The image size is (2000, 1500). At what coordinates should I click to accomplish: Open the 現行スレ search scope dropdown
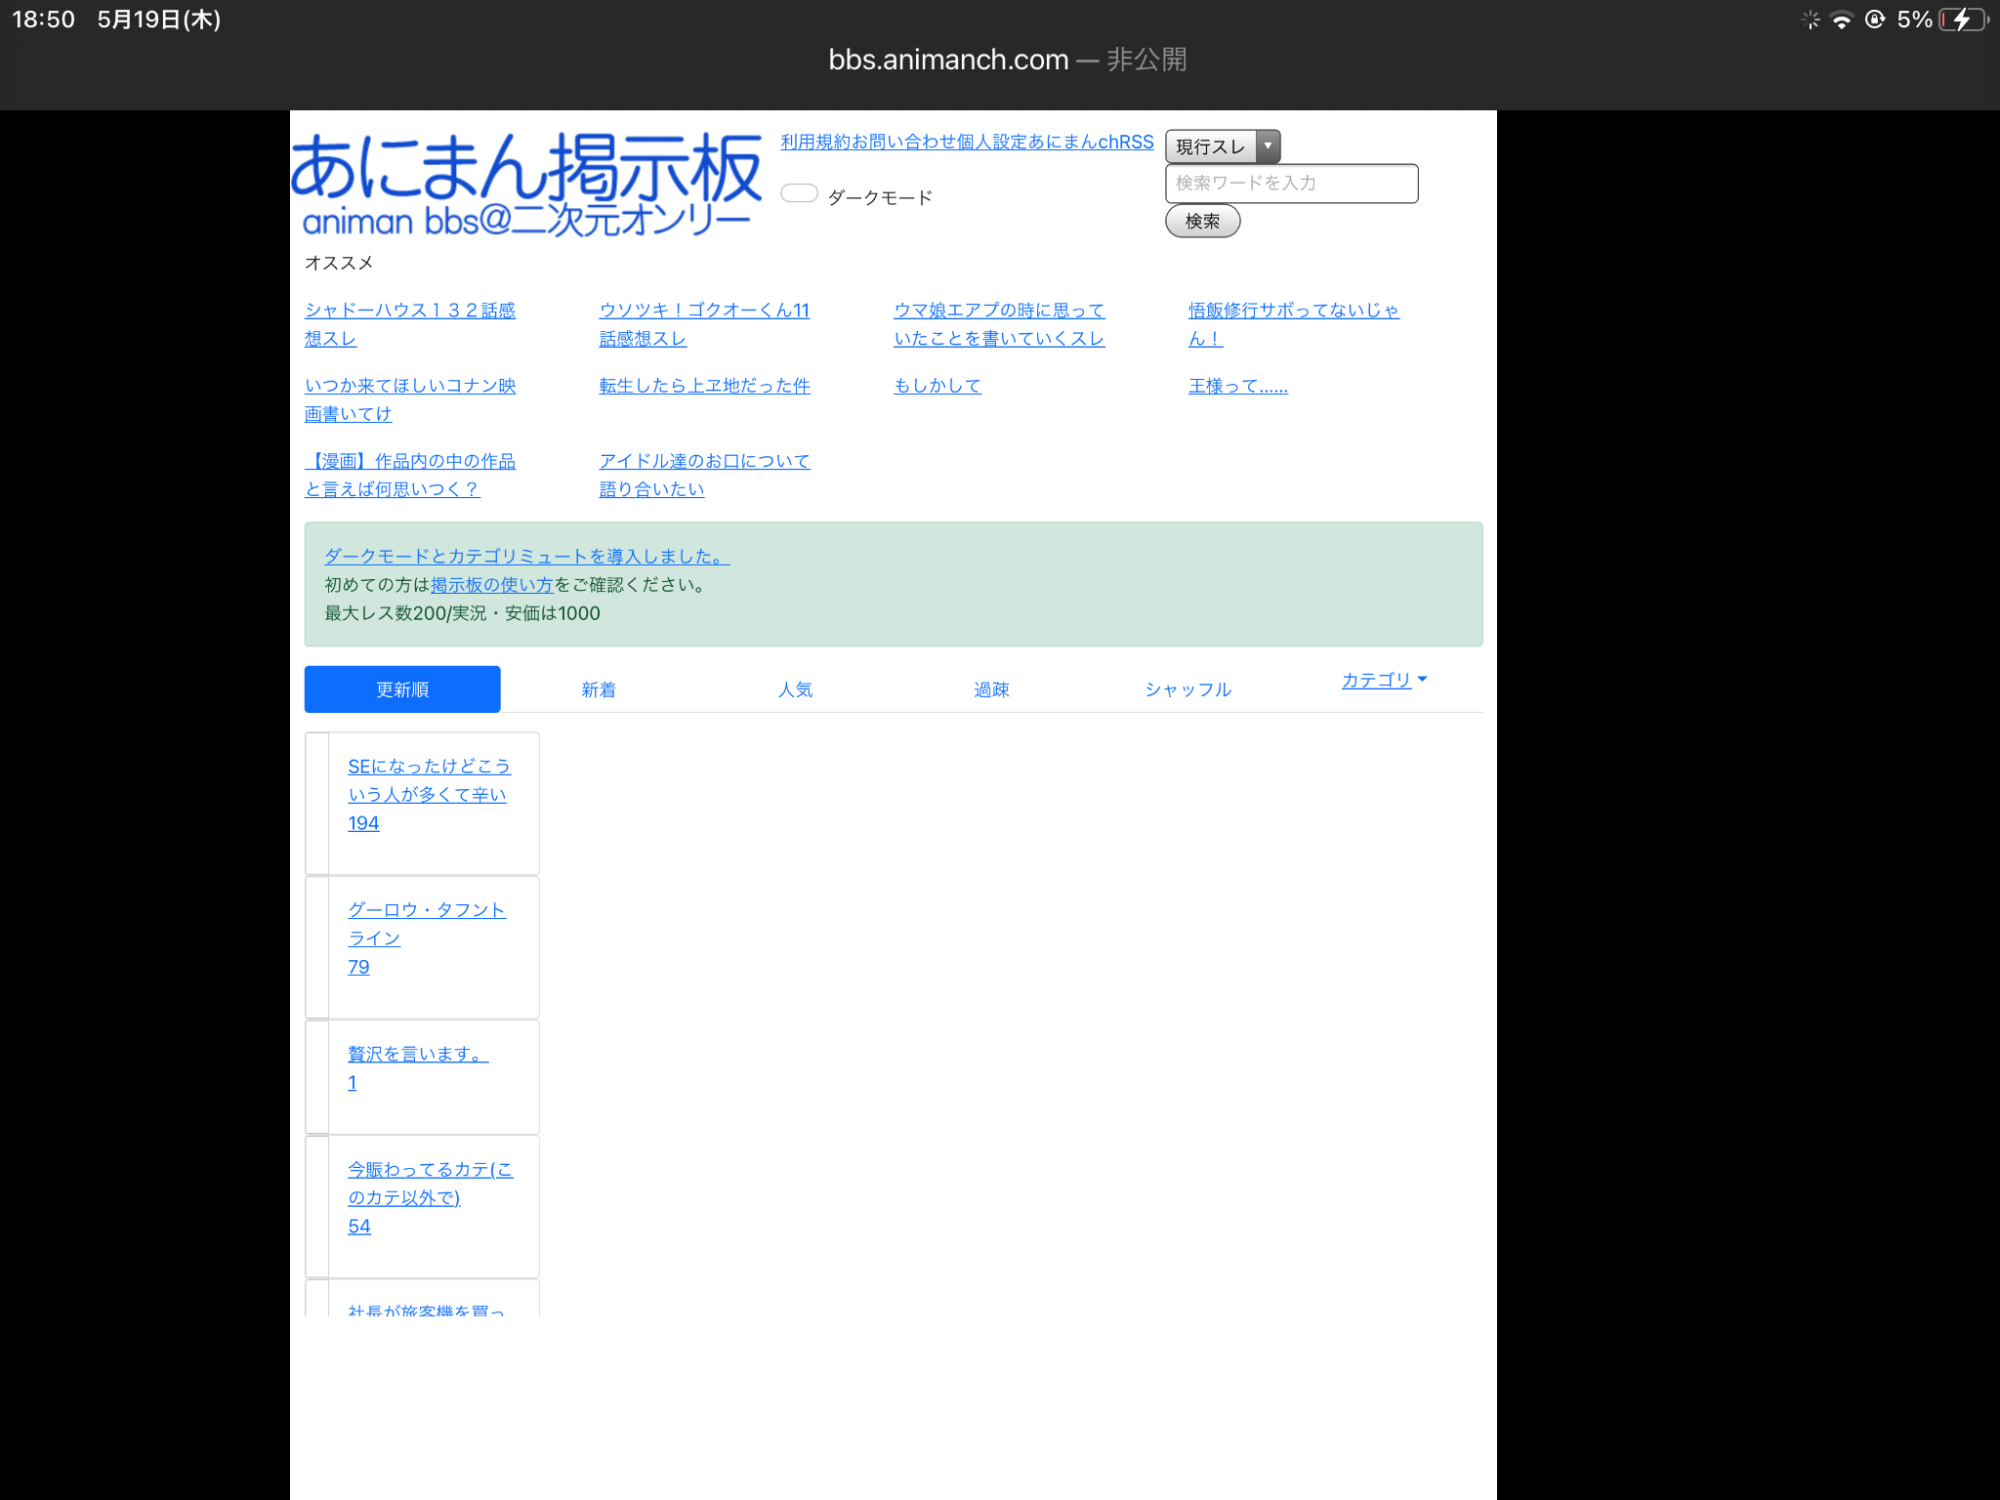[x=1222, y=146]
